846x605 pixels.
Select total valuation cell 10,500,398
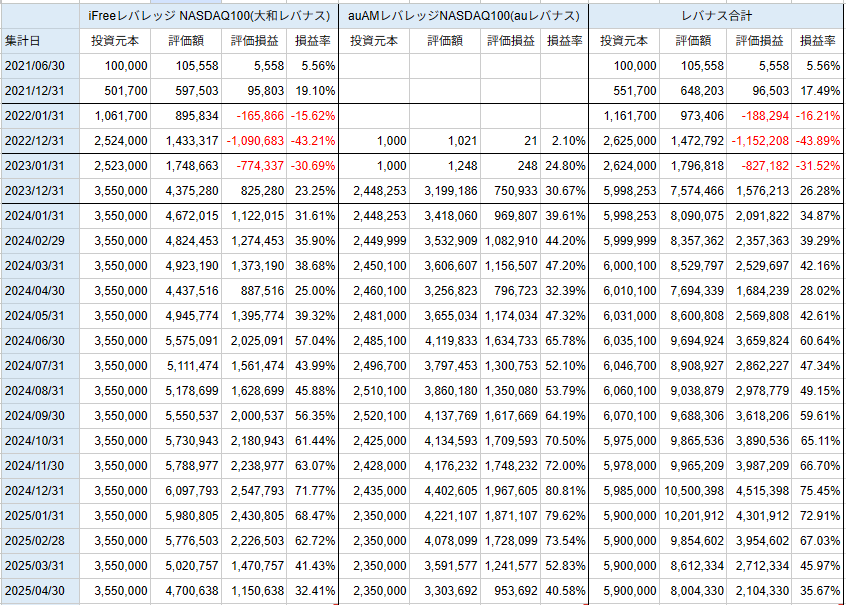click(x=693, y=491)
